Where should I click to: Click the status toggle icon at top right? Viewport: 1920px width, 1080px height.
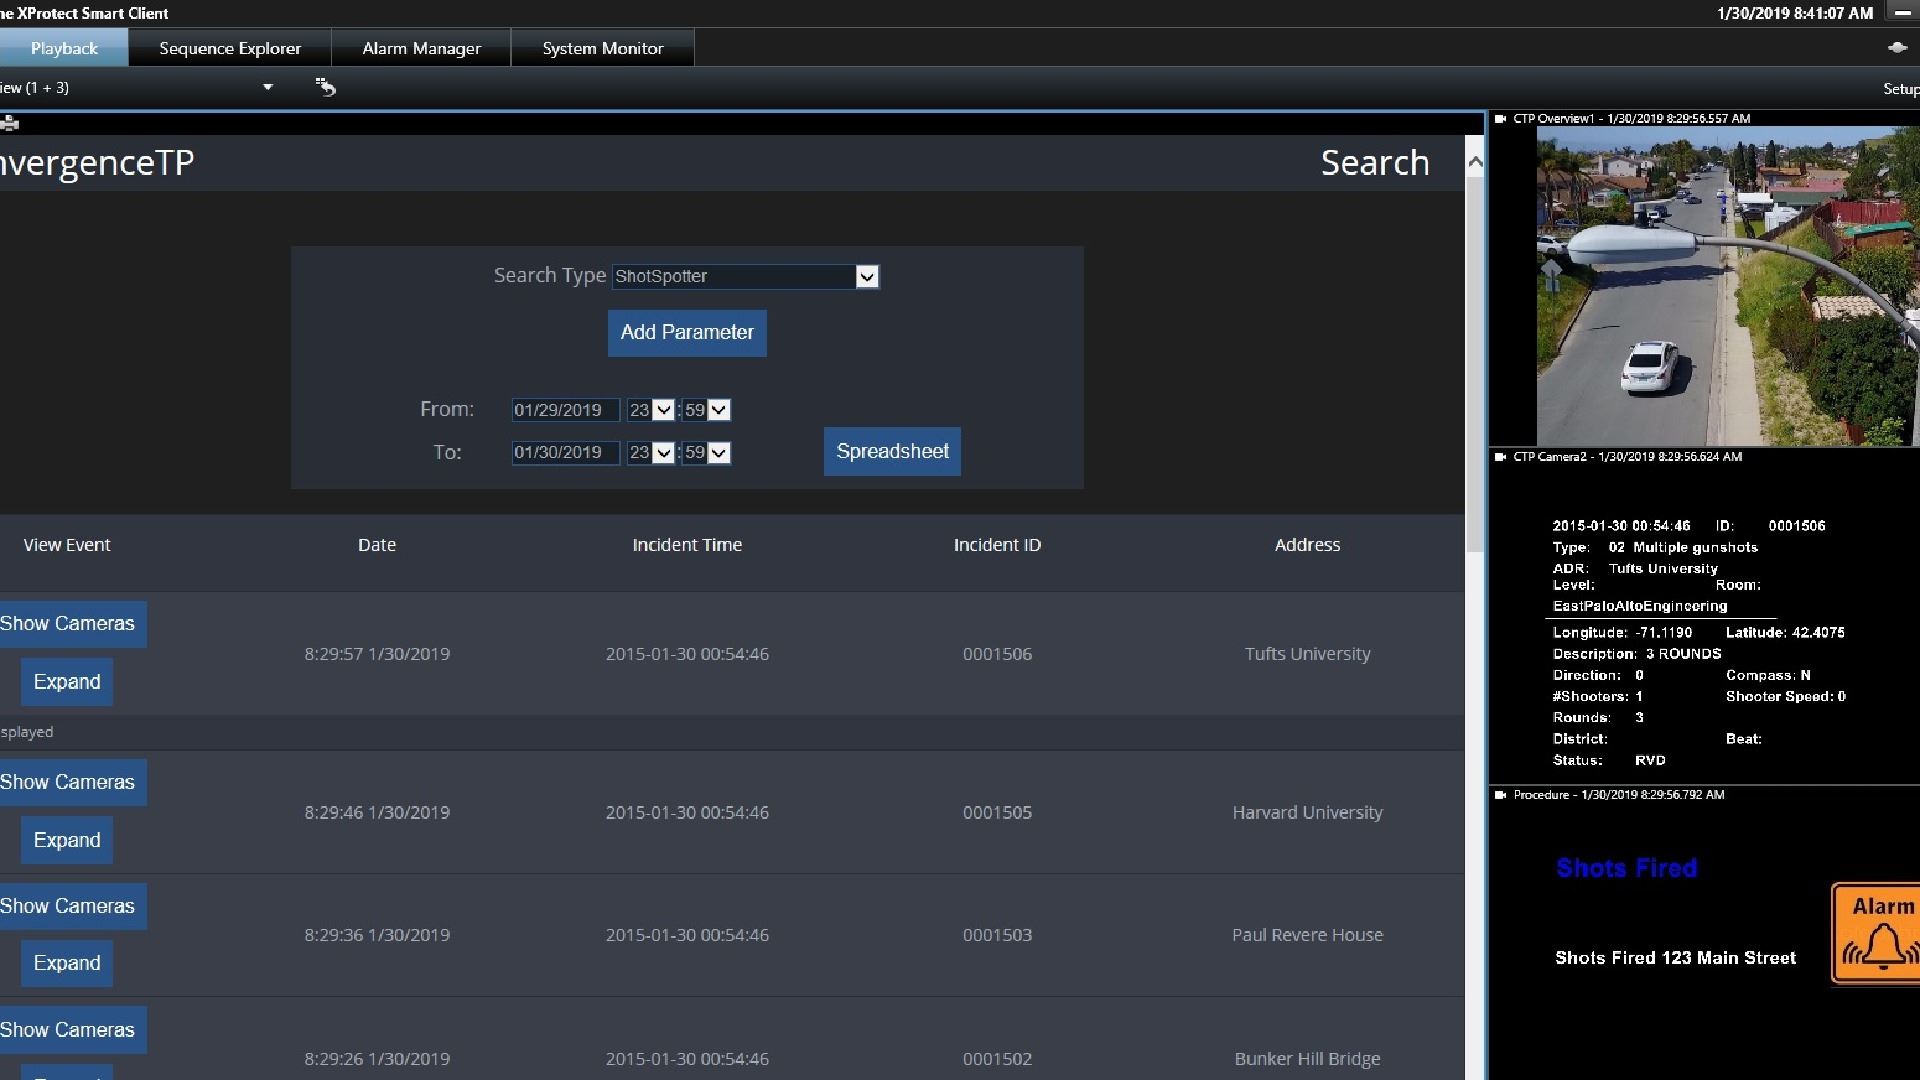click(1897, 47)
